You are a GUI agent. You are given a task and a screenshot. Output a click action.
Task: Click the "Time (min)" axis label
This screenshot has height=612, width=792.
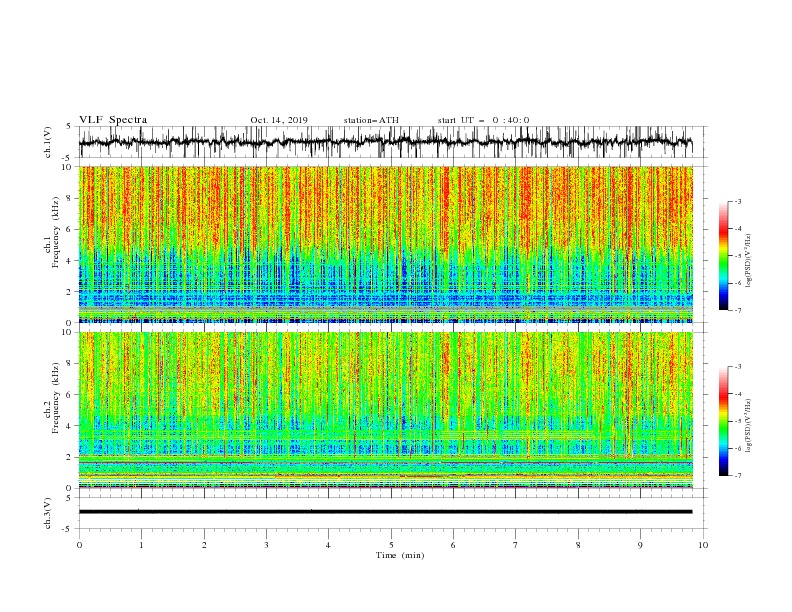pyautogui.click(x=400, y=555)
